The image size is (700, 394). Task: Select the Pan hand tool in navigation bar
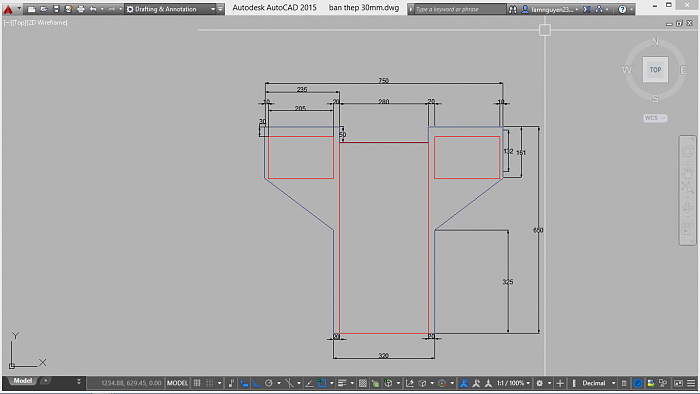(688, 172)
